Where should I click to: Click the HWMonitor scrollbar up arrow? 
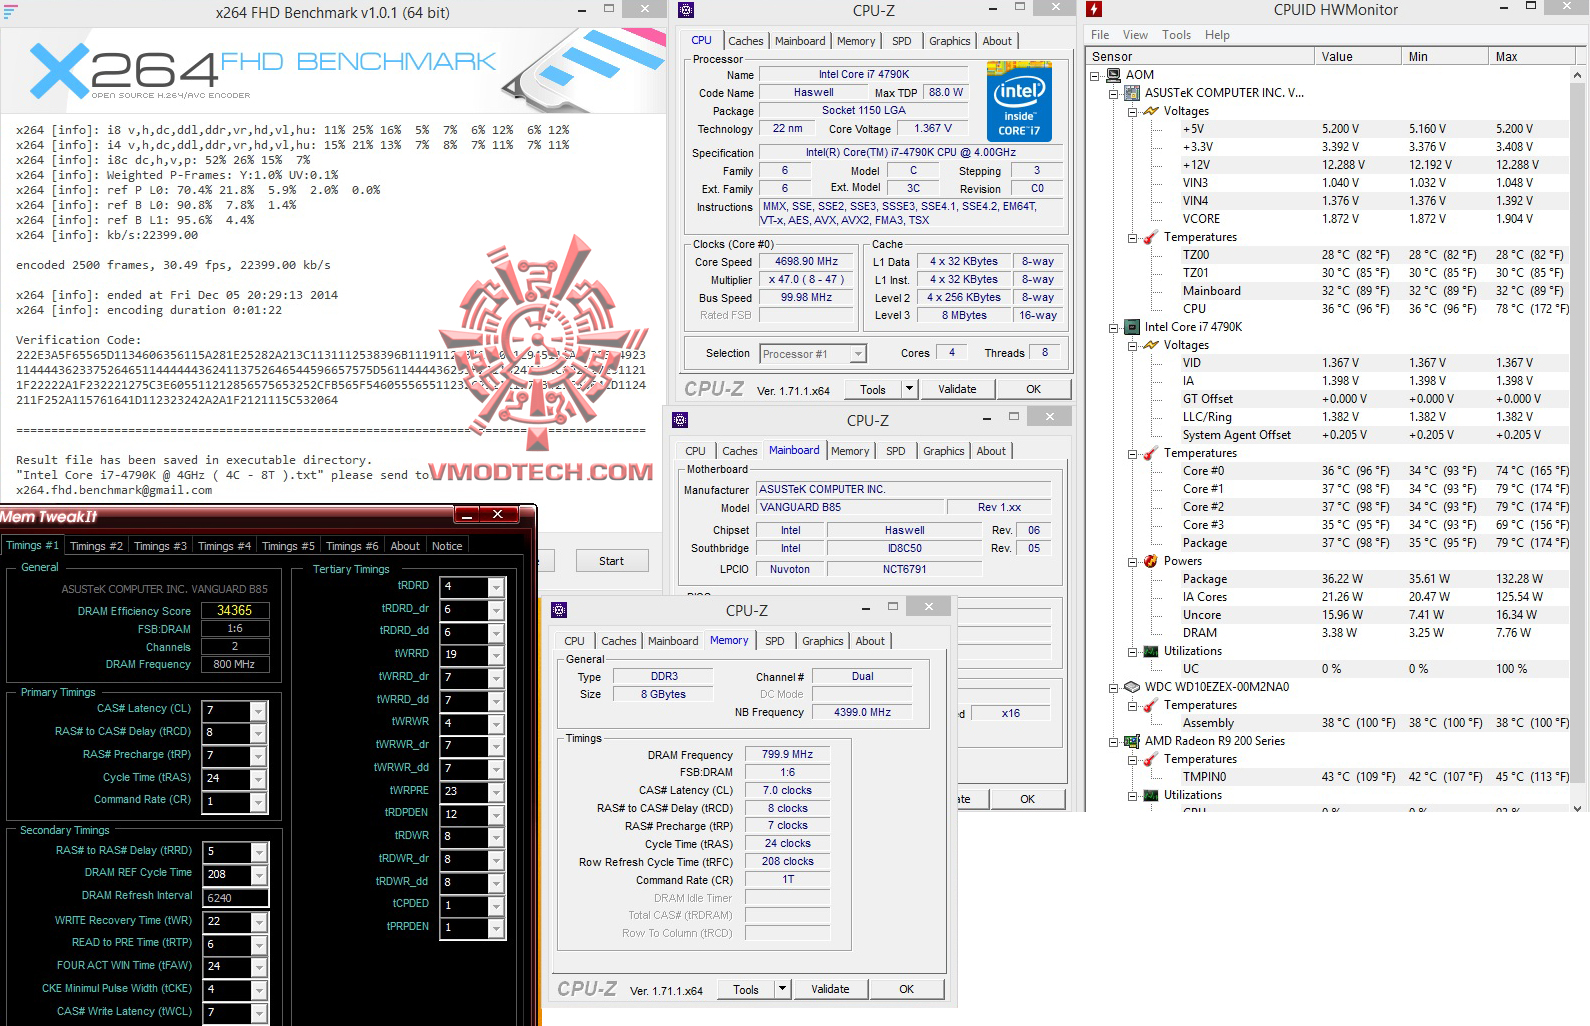[x=1578, y=75]
